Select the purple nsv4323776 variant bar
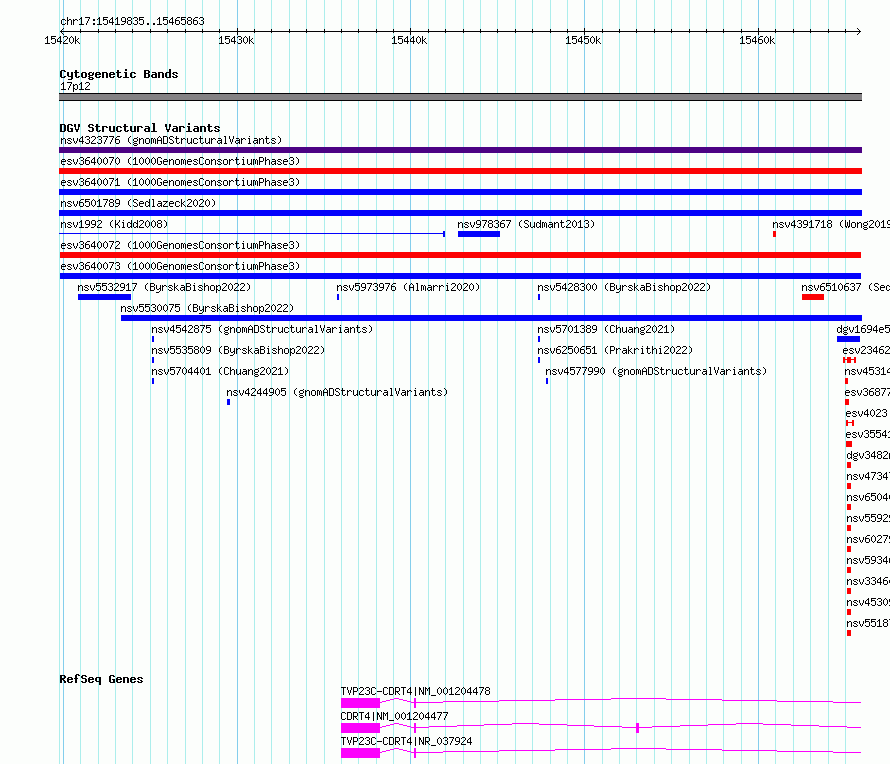Image resolution: width=890 pixels, height=764 pixels. click(460, 150)
